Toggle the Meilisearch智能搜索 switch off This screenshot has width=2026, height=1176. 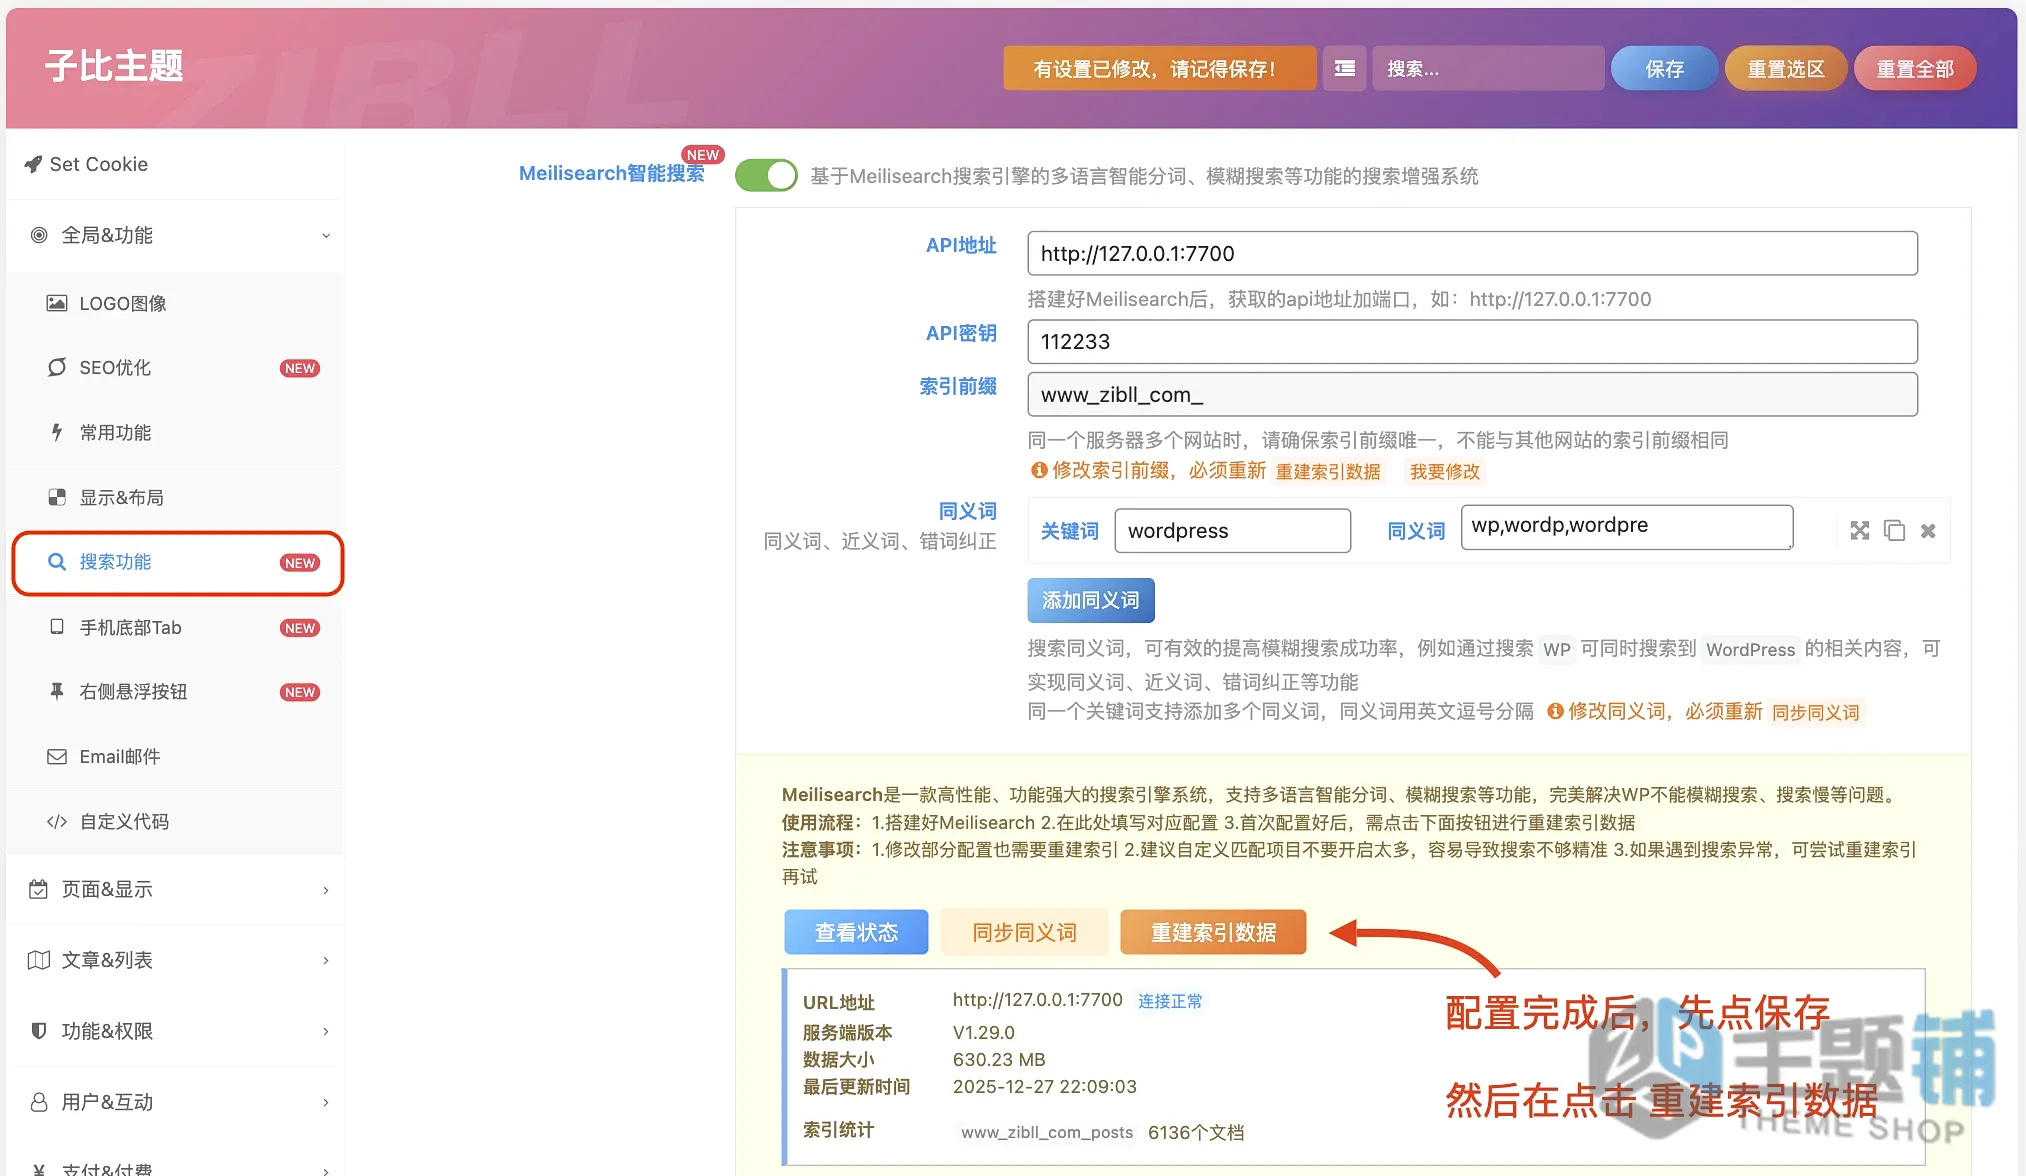tap(766, 175)
